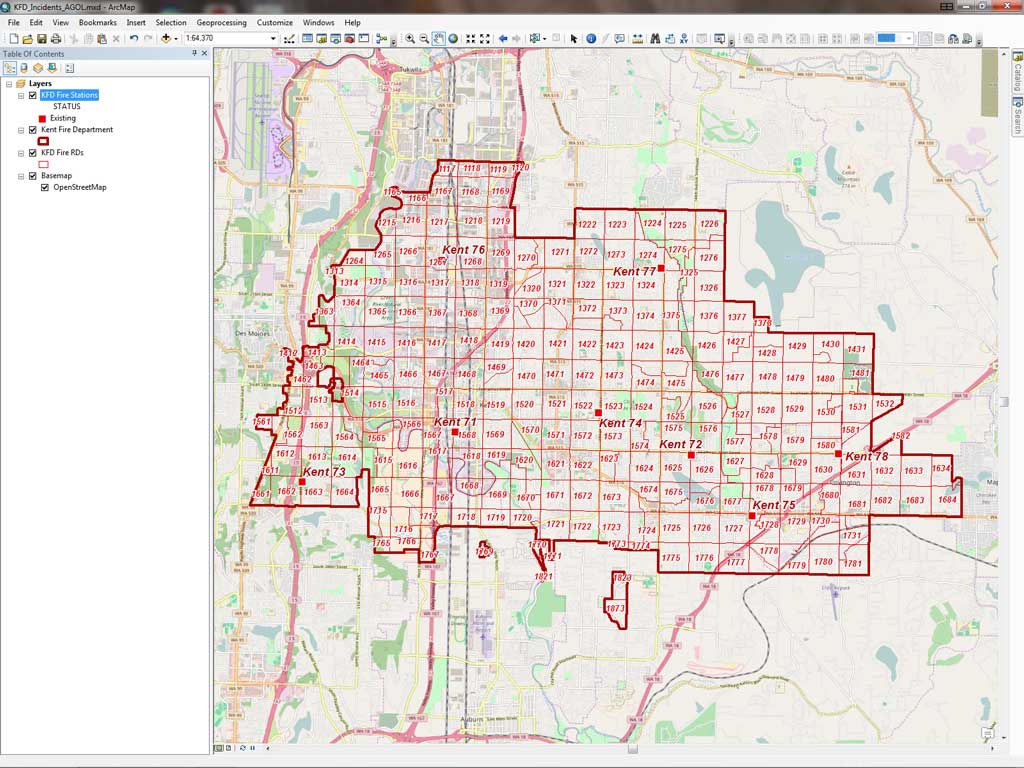Print the map
The width and height of the screenshot is (1024, 768).
(x=56, y=39)
